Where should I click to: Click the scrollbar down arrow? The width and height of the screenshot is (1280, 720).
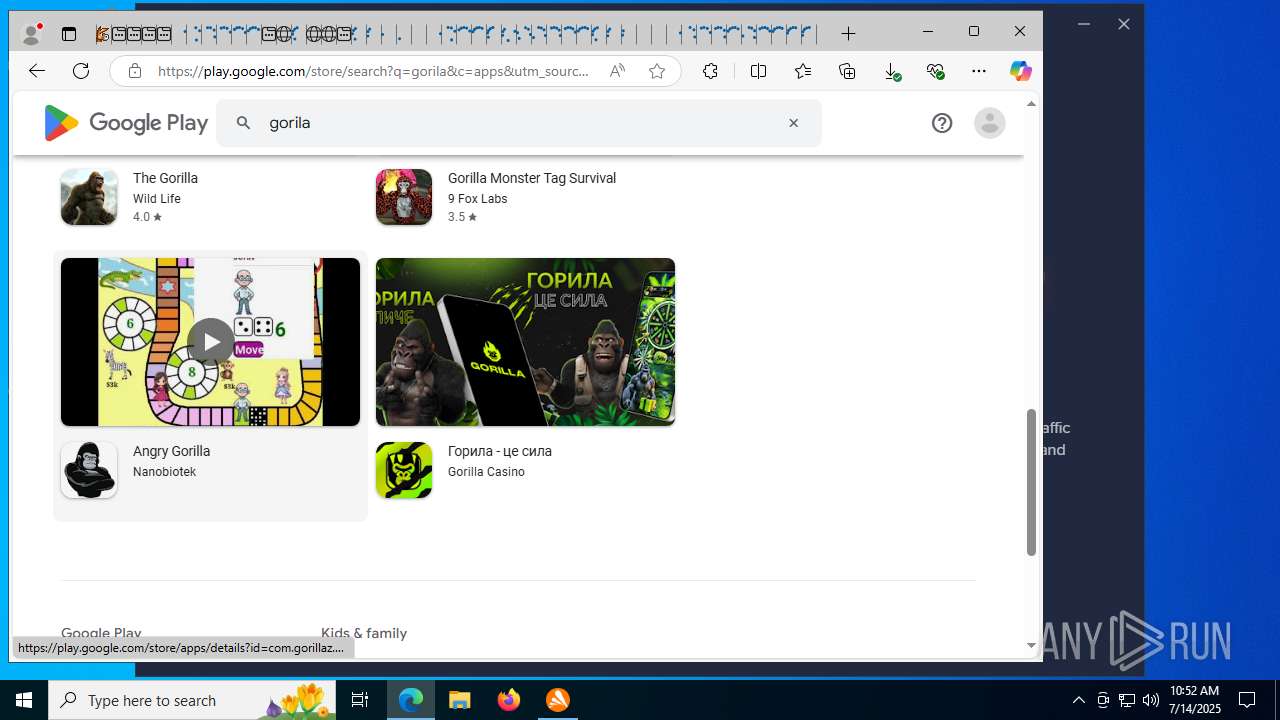coord(1031,646)
